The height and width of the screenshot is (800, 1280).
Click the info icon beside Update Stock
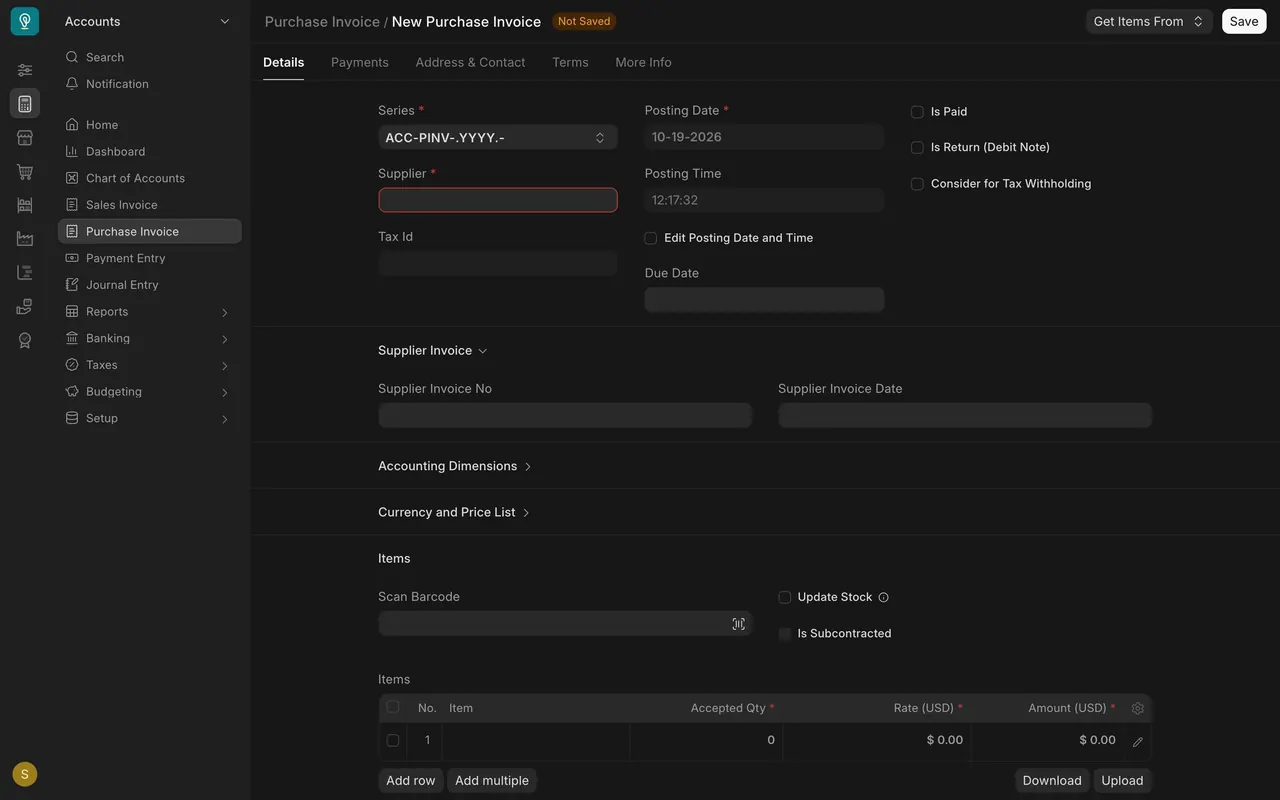coord(883,597)
